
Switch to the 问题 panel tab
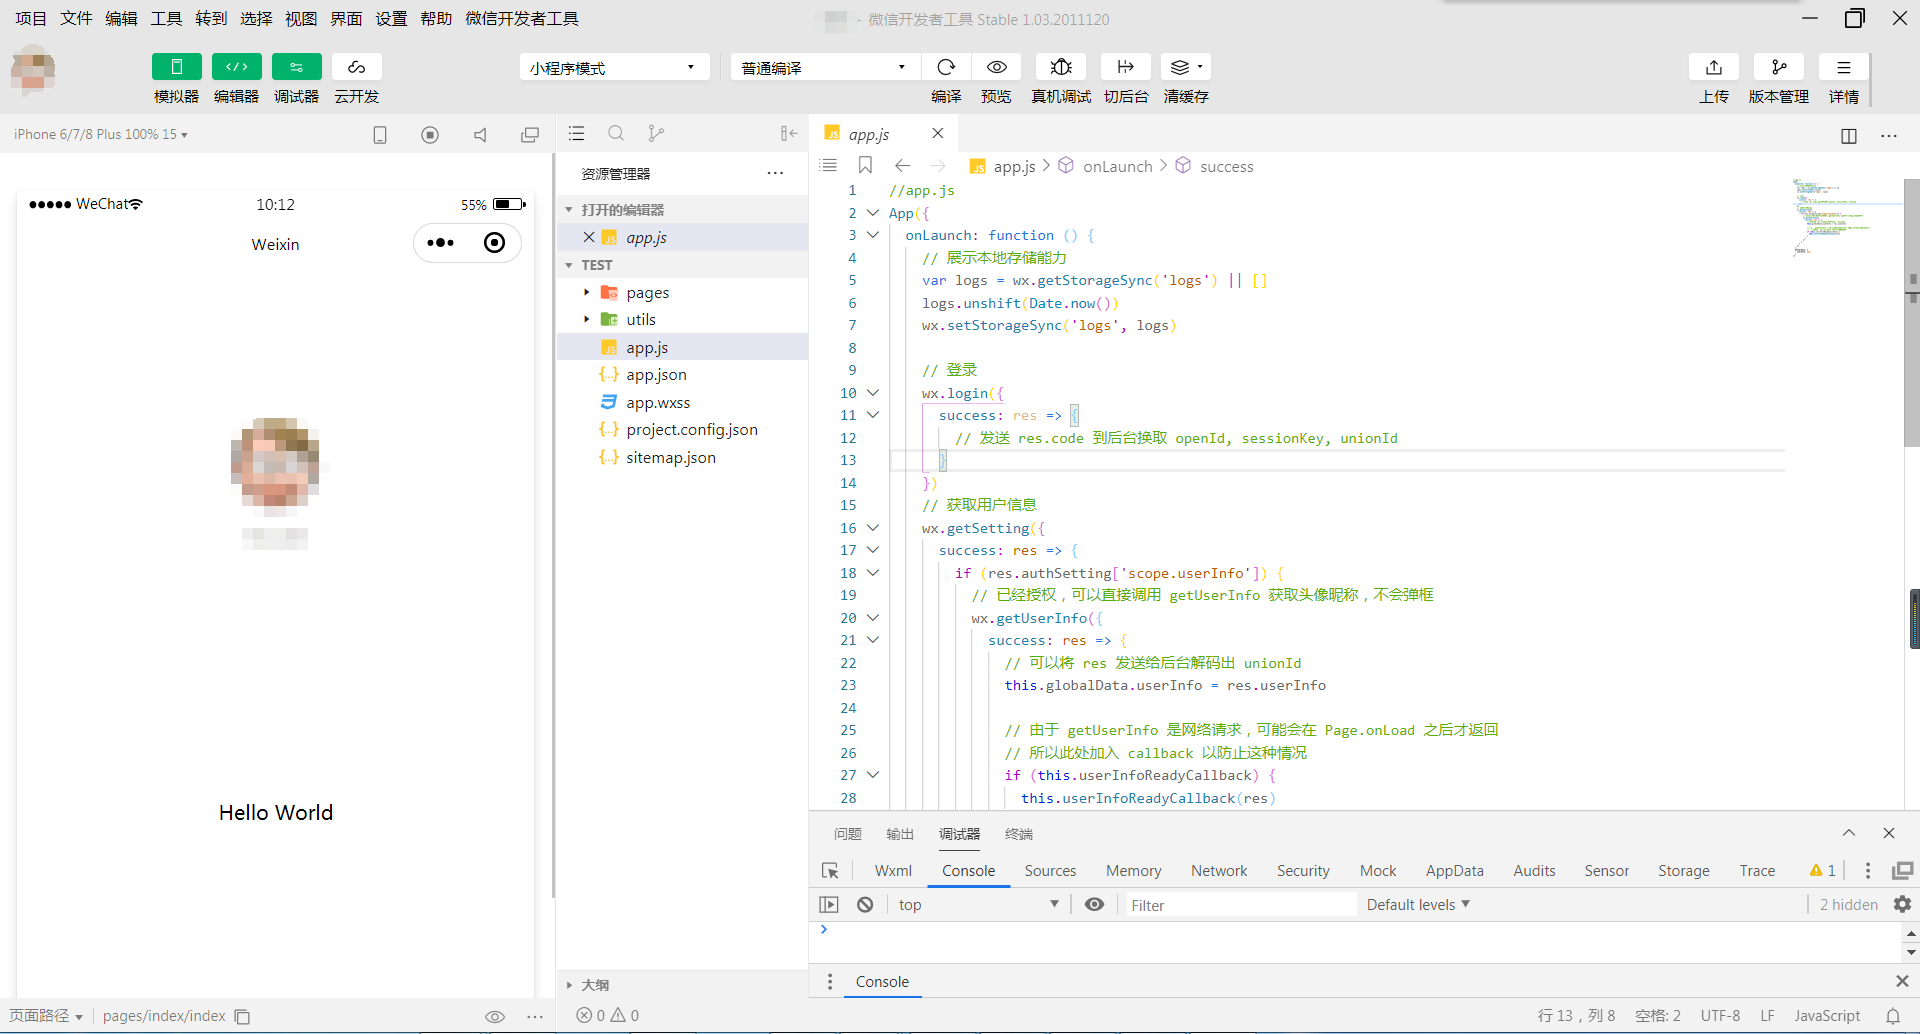[x=847, y=833]
